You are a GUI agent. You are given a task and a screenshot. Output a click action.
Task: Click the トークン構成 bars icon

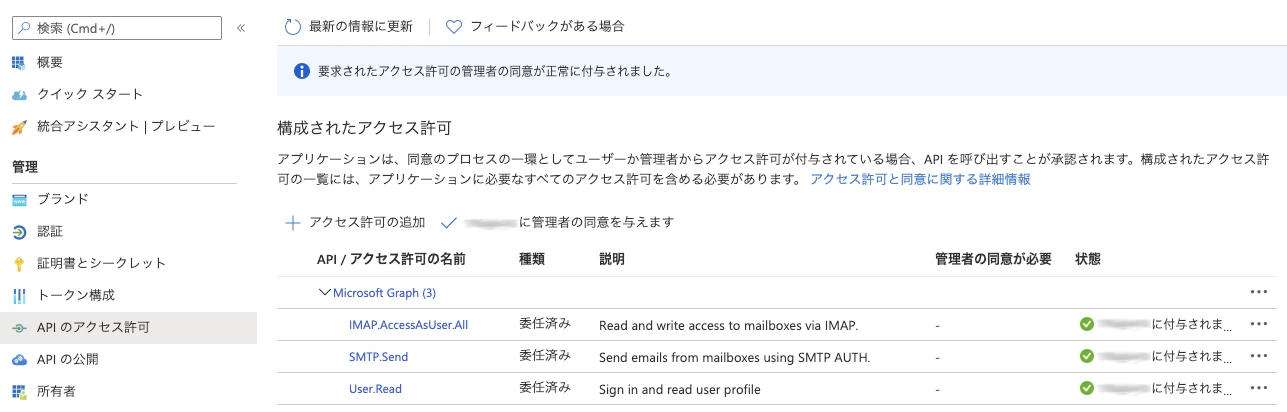pos(19,296)
